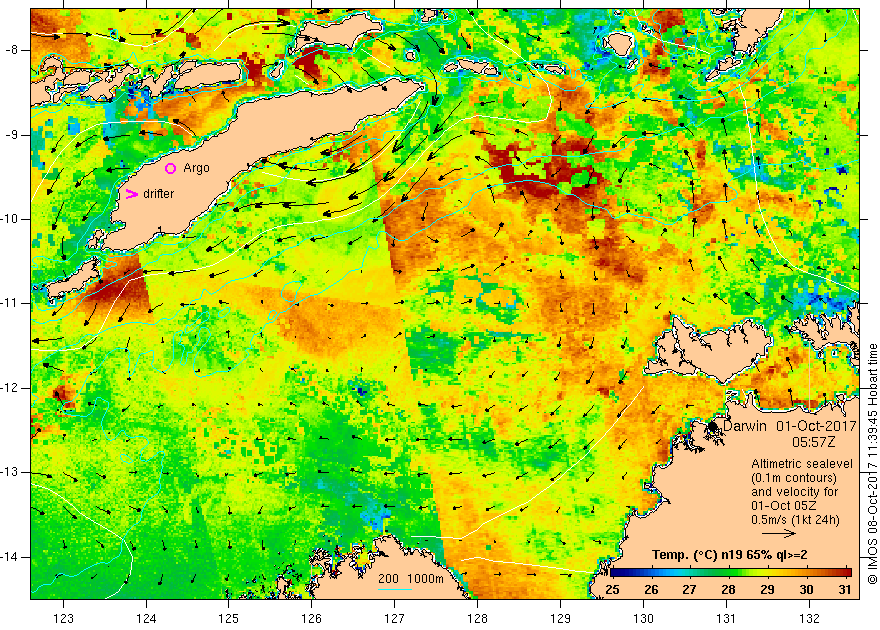This screenshot has width=880, height=630.
Task: Click longitude axis label '127'
Action: click(x=395, y=619)
